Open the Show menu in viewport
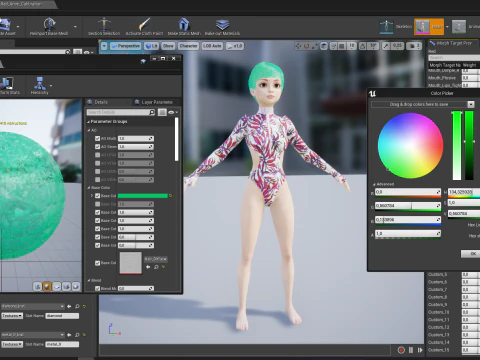The height and width of the screenshot is (360, 480). pyautogui.click(x=168, y=46)
